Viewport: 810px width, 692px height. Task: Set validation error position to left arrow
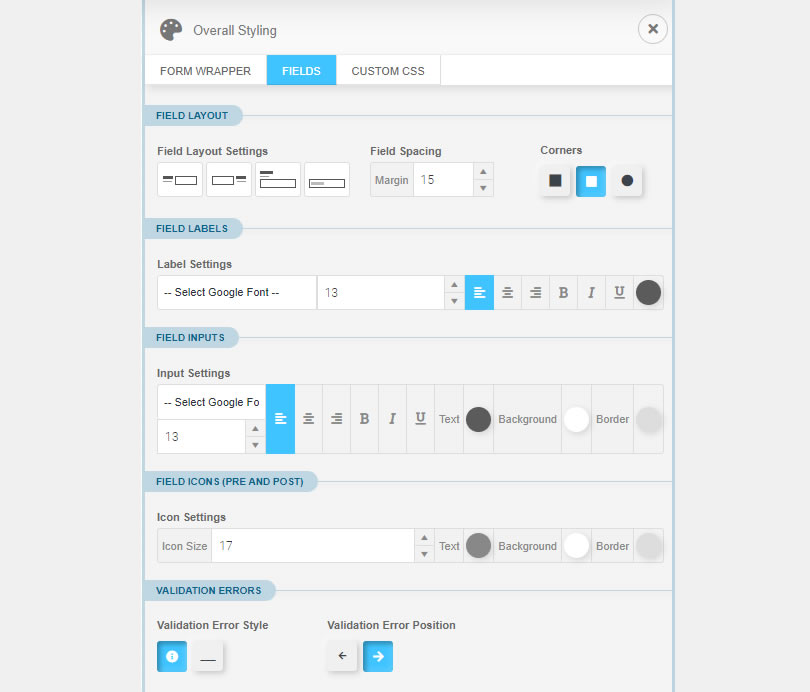[342, 656]
